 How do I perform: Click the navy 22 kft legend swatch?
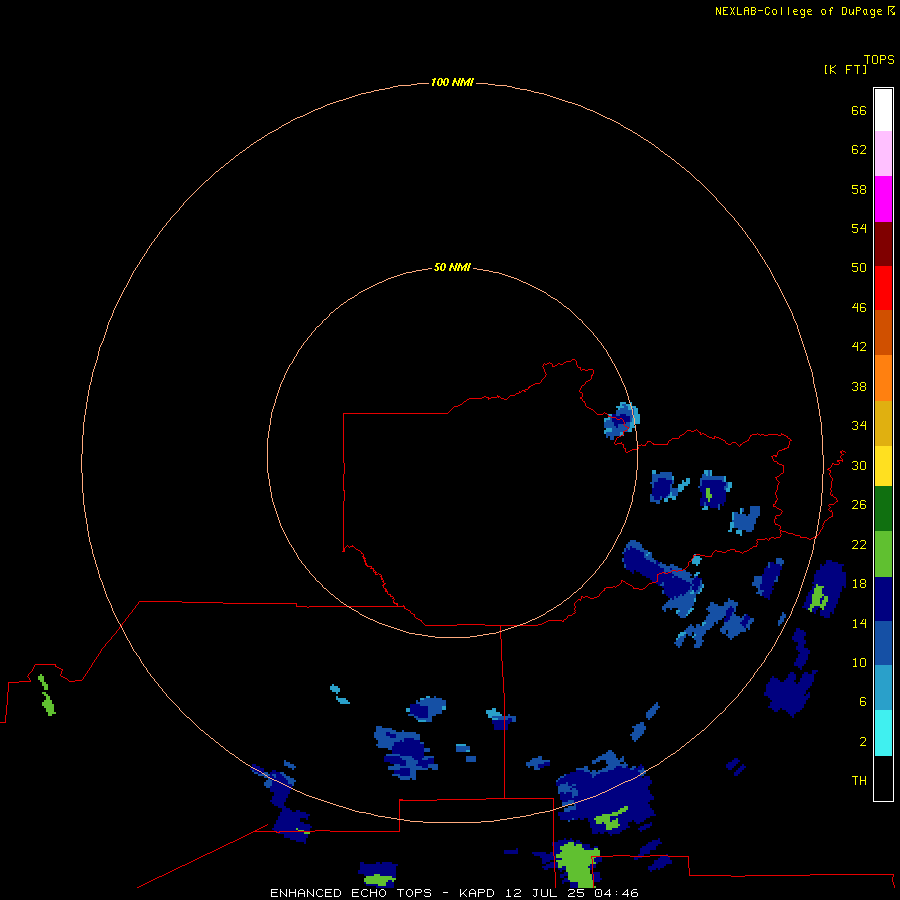[883, 599]
